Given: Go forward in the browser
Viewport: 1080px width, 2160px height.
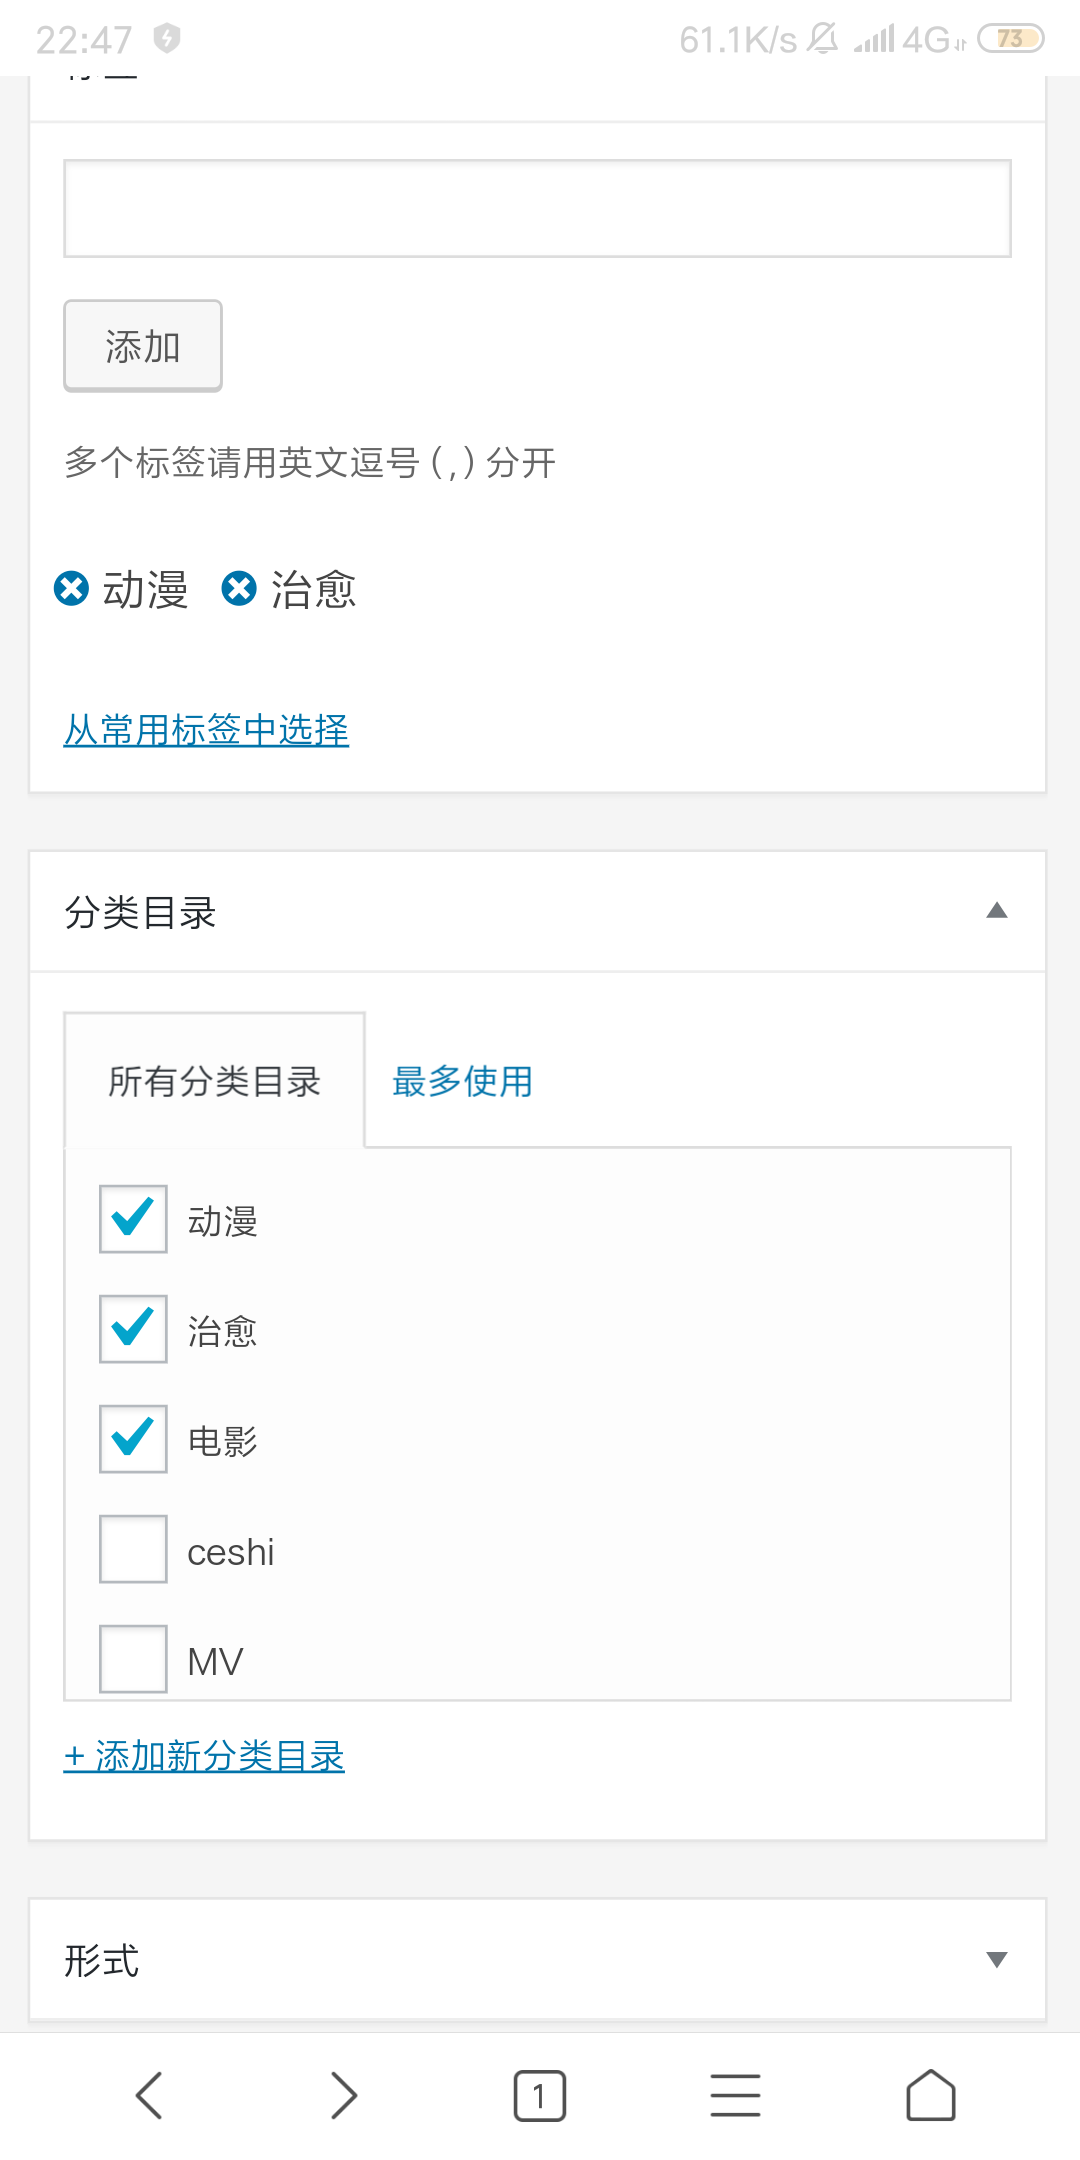Looking at the screenshot, I should click(344, 2095).
